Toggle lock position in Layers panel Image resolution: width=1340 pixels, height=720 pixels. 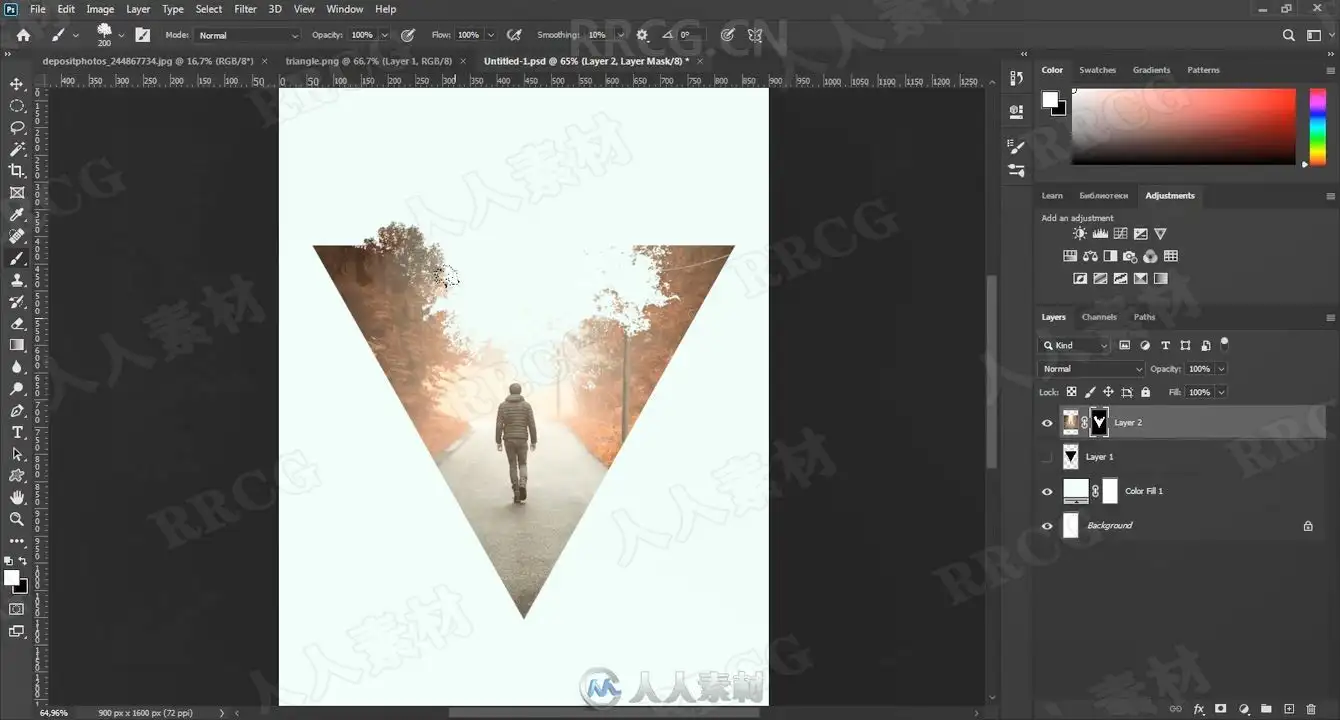click(x=1108, y=392)
